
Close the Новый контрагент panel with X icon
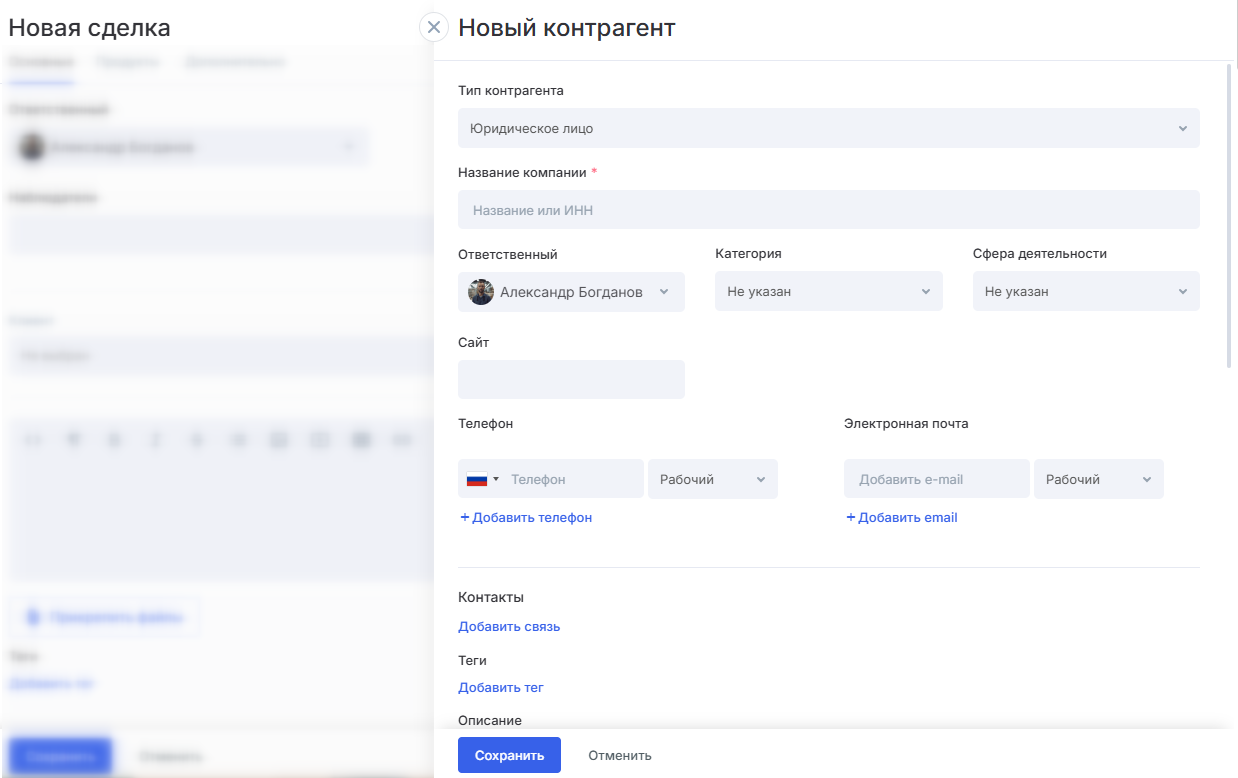point(433,28)
